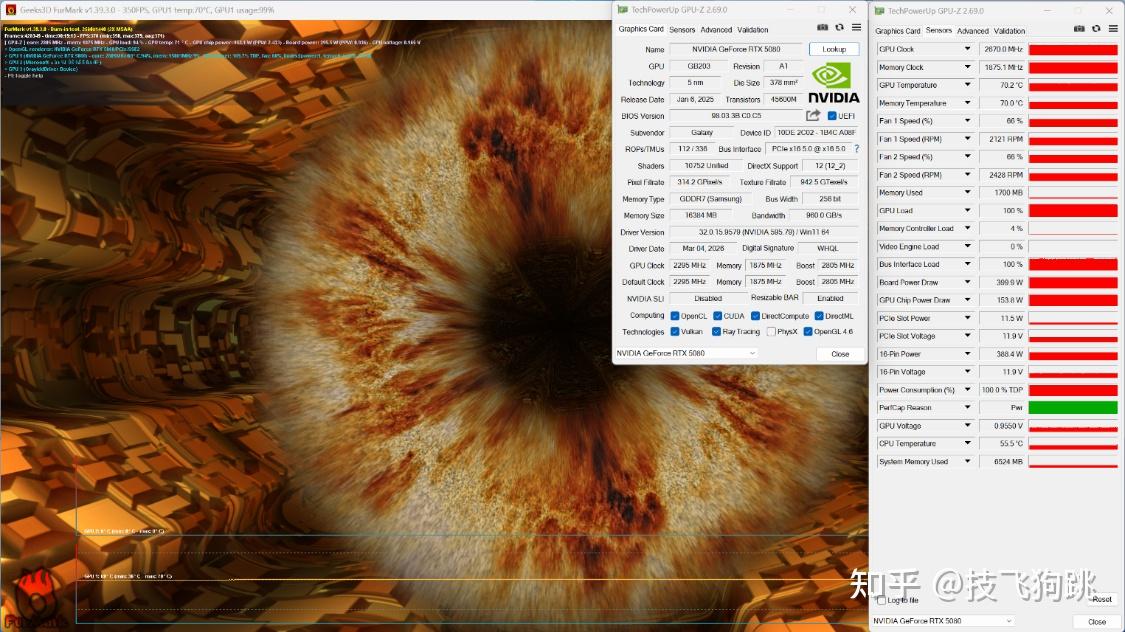Screen dimensions: 1125x632
Task: Click GPU-Z app icon in Sensors window title
Action: pos(879,11)
